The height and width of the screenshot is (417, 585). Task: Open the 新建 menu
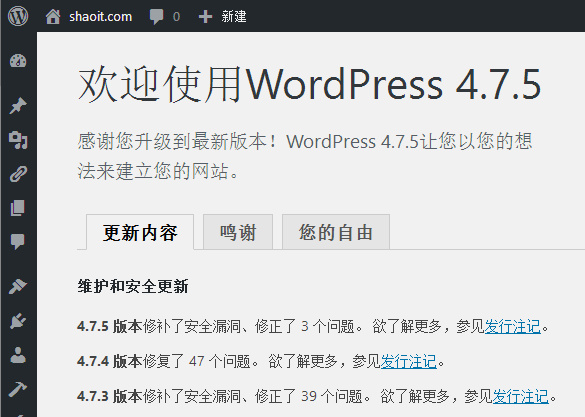tap(234, 16)
